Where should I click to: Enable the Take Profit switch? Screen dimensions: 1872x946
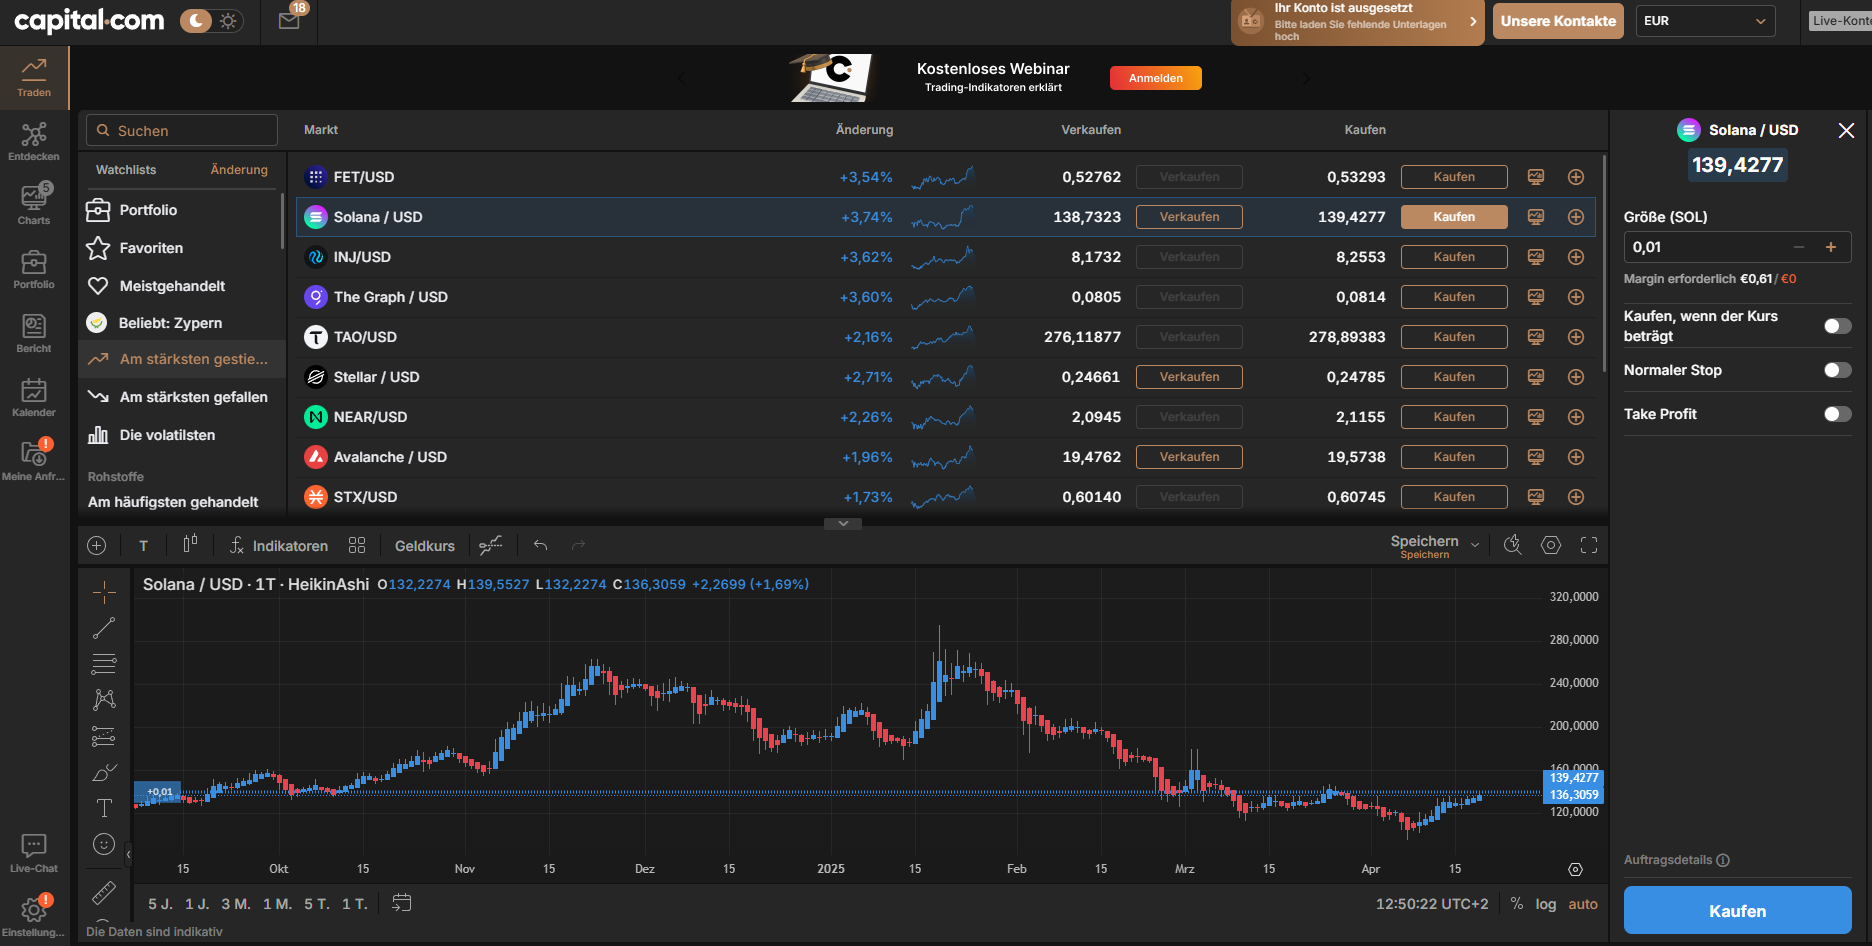(1838, 414)
